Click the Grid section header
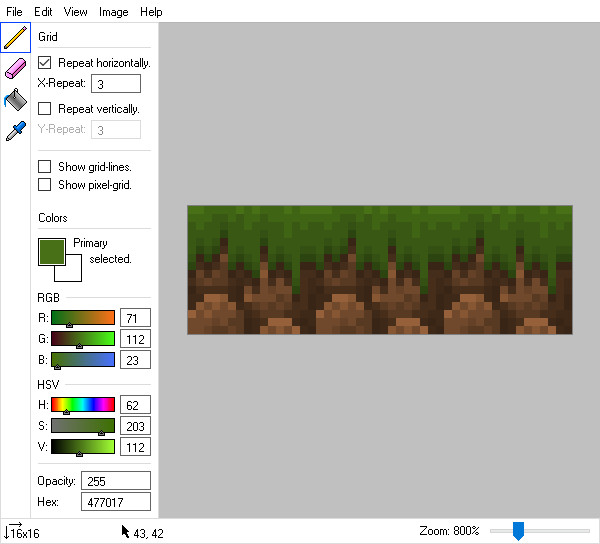600x544 pixels. (48, 37)
